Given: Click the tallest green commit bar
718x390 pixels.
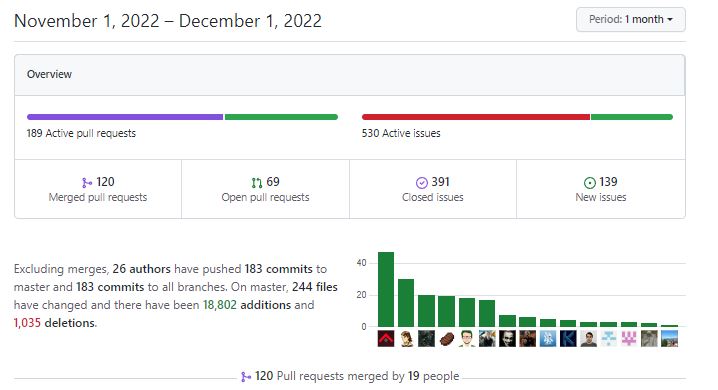Looking at the screenshot, I should [x=386, y=289].
